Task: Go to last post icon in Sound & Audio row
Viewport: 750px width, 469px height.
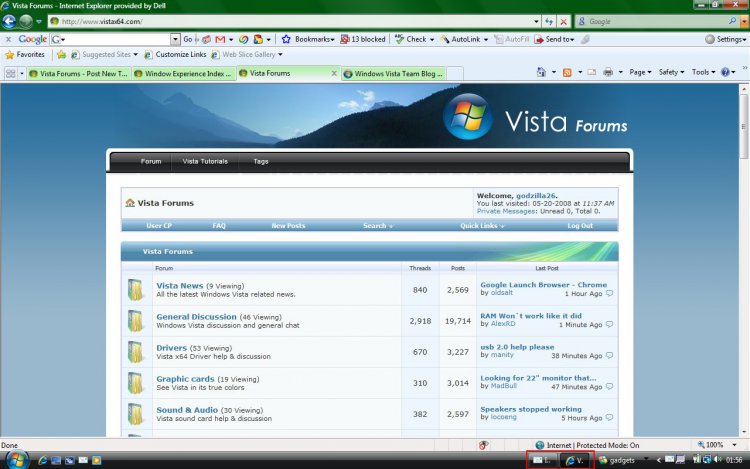Action: 609,417
